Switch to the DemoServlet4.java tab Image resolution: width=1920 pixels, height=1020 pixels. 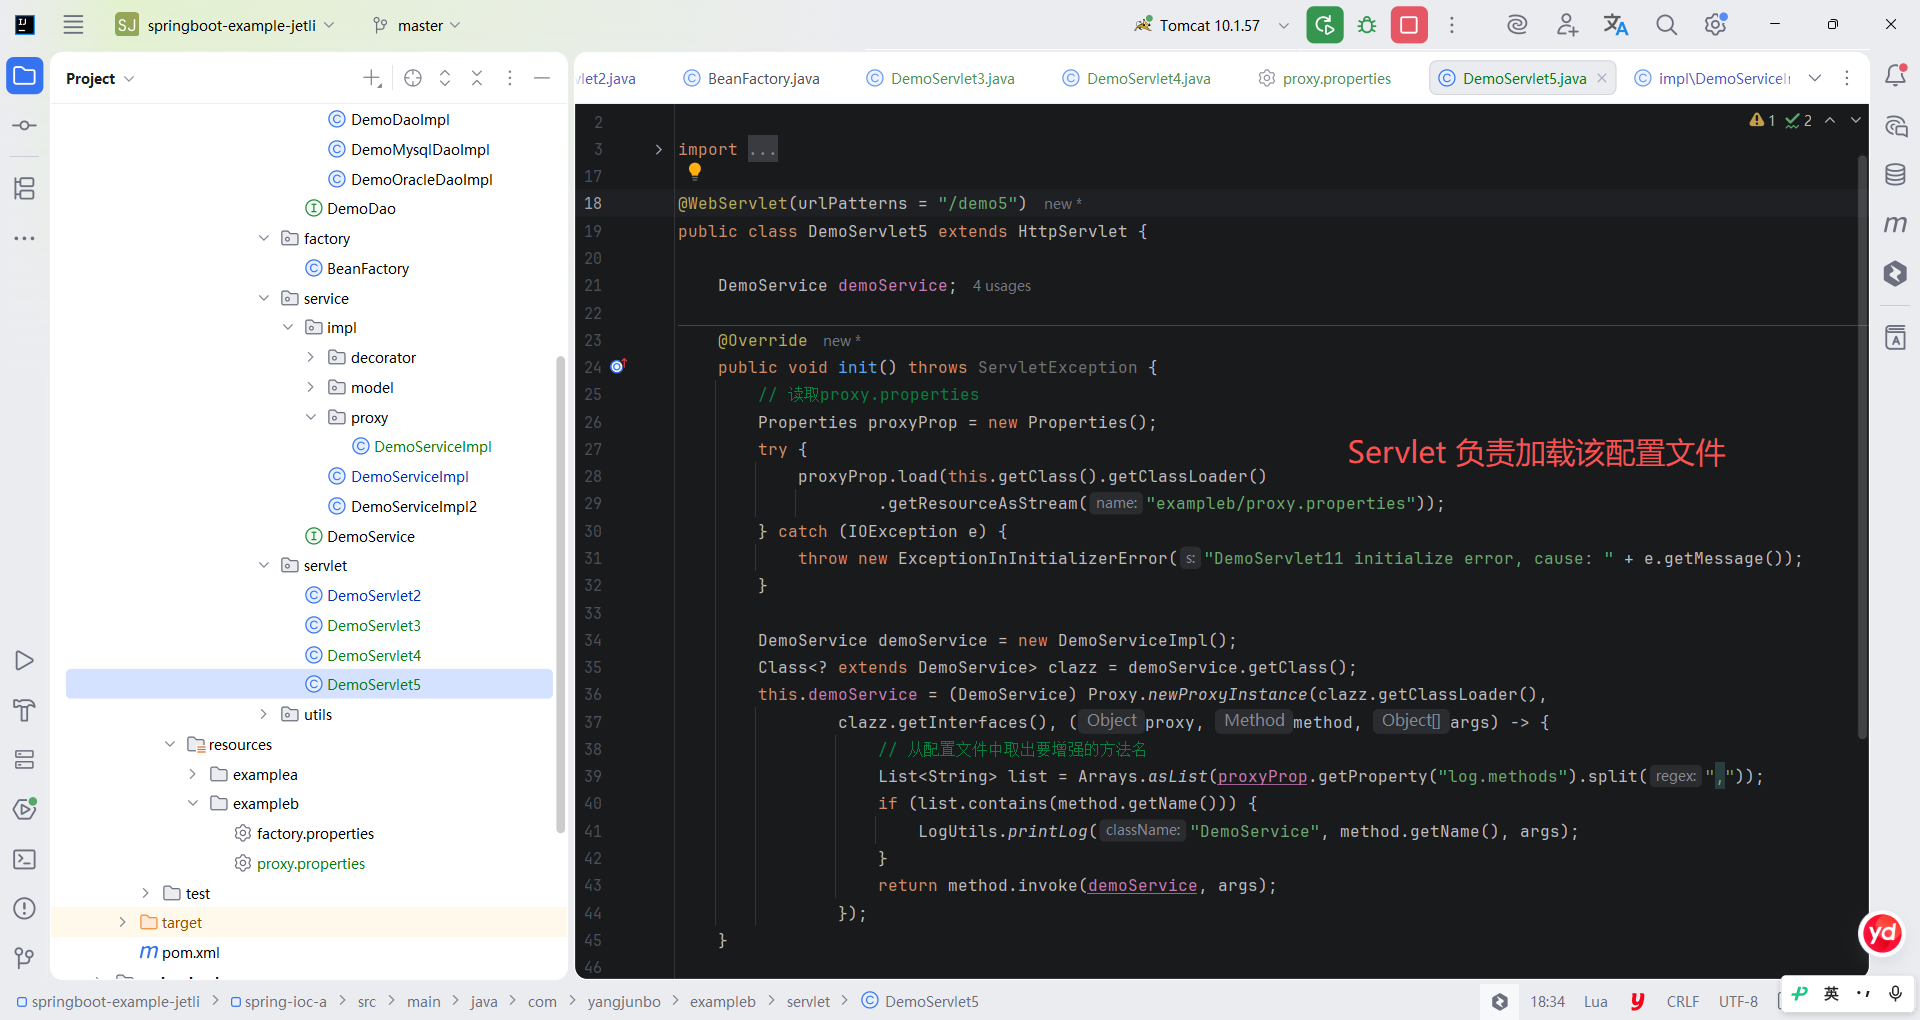tap(1137, 78)
